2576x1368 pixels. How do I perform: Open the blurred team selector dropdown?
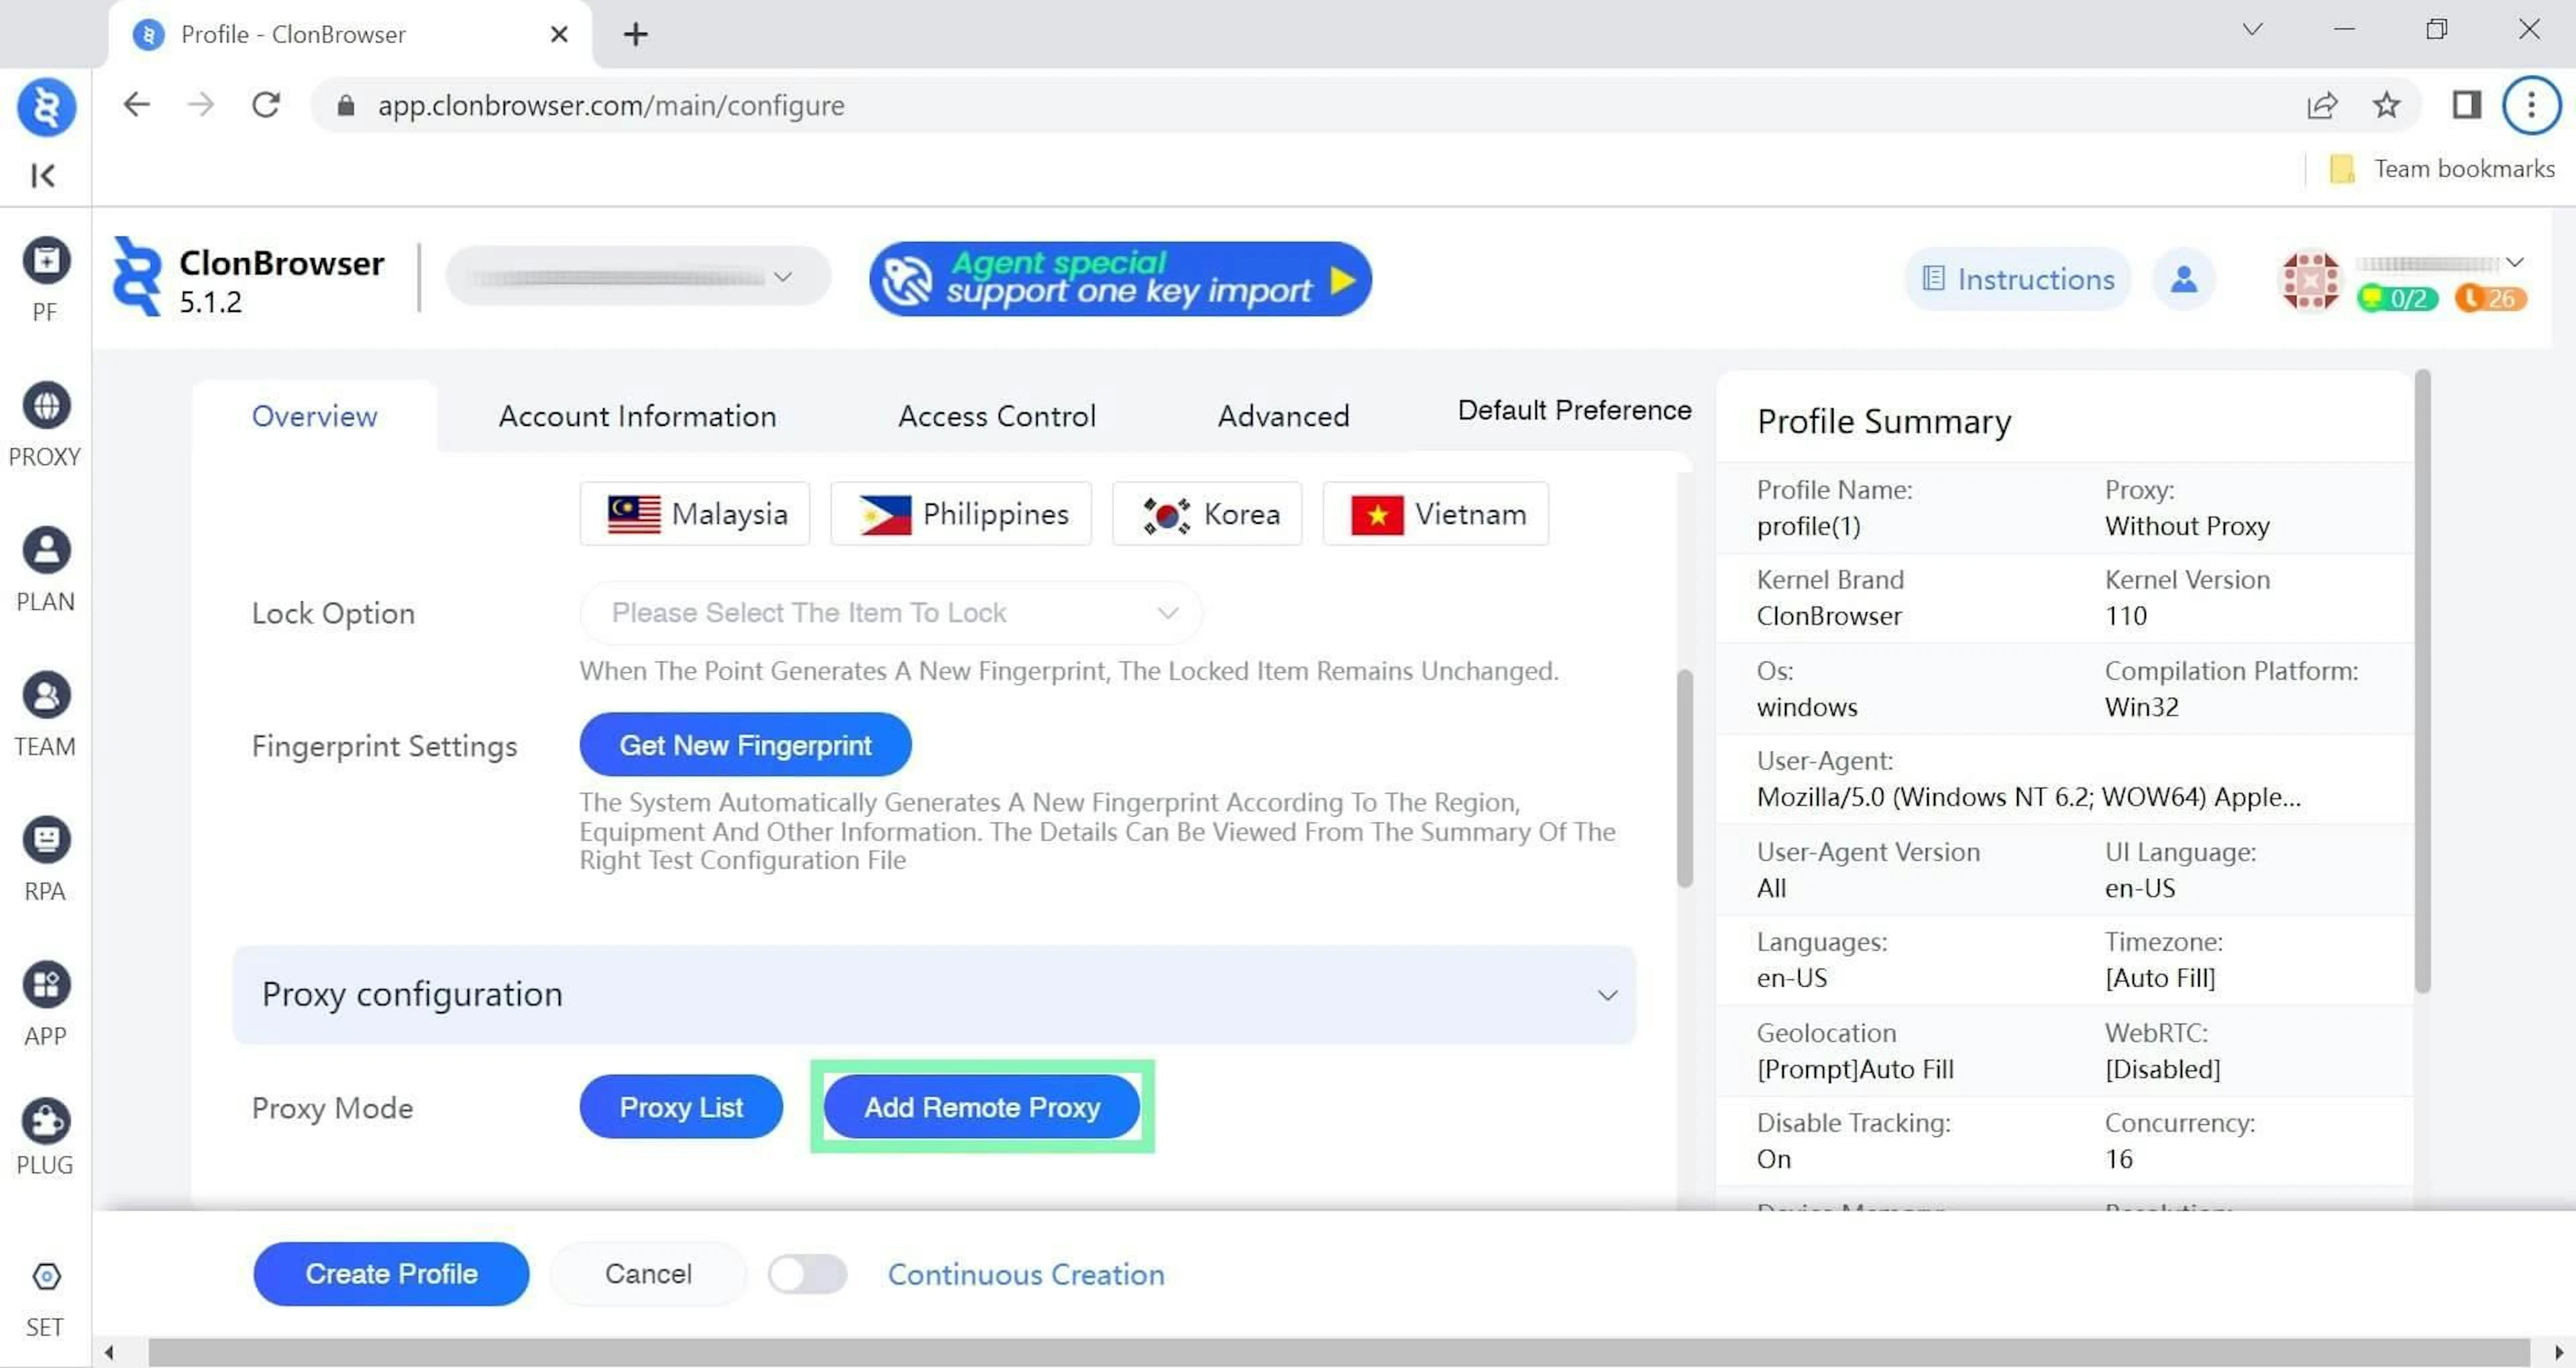pos(638,277)
